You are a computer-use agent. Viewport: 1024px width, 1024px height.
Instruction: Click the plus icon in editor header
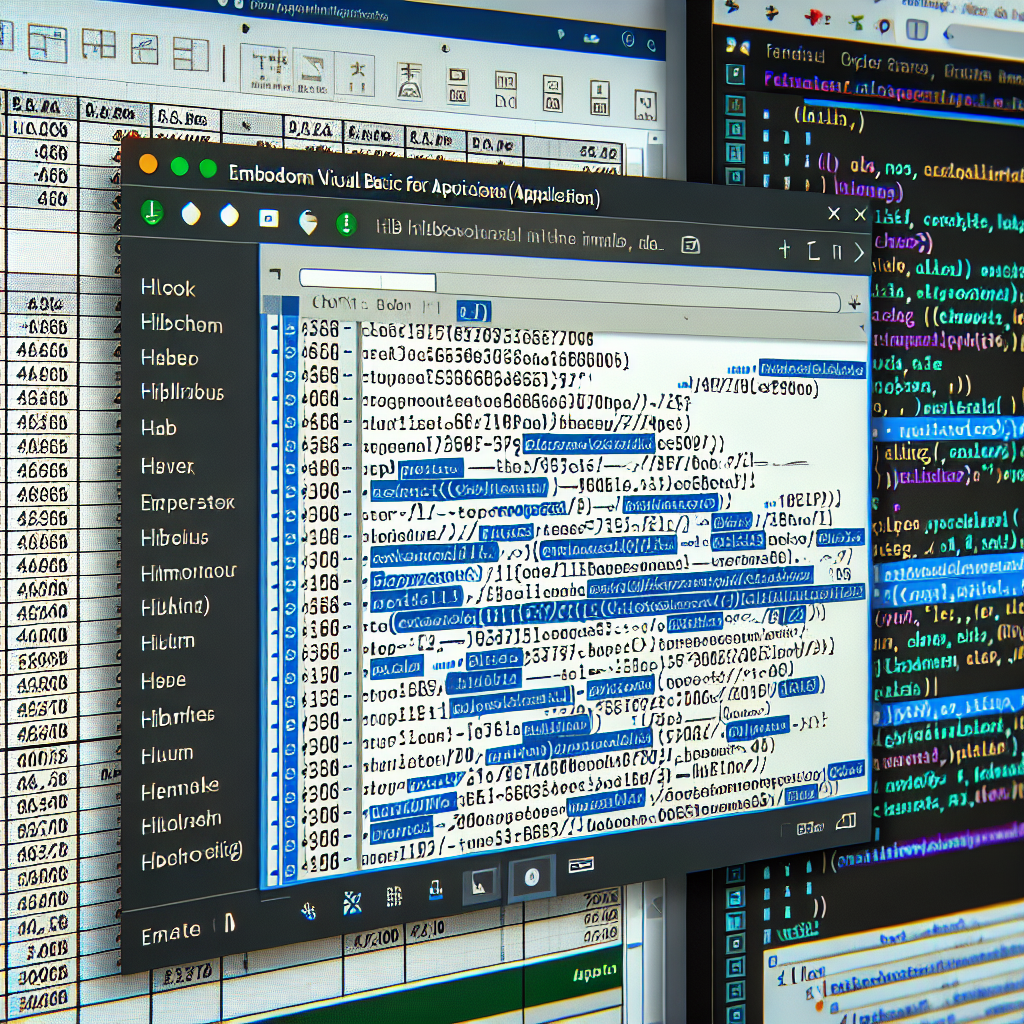[784, 250]
